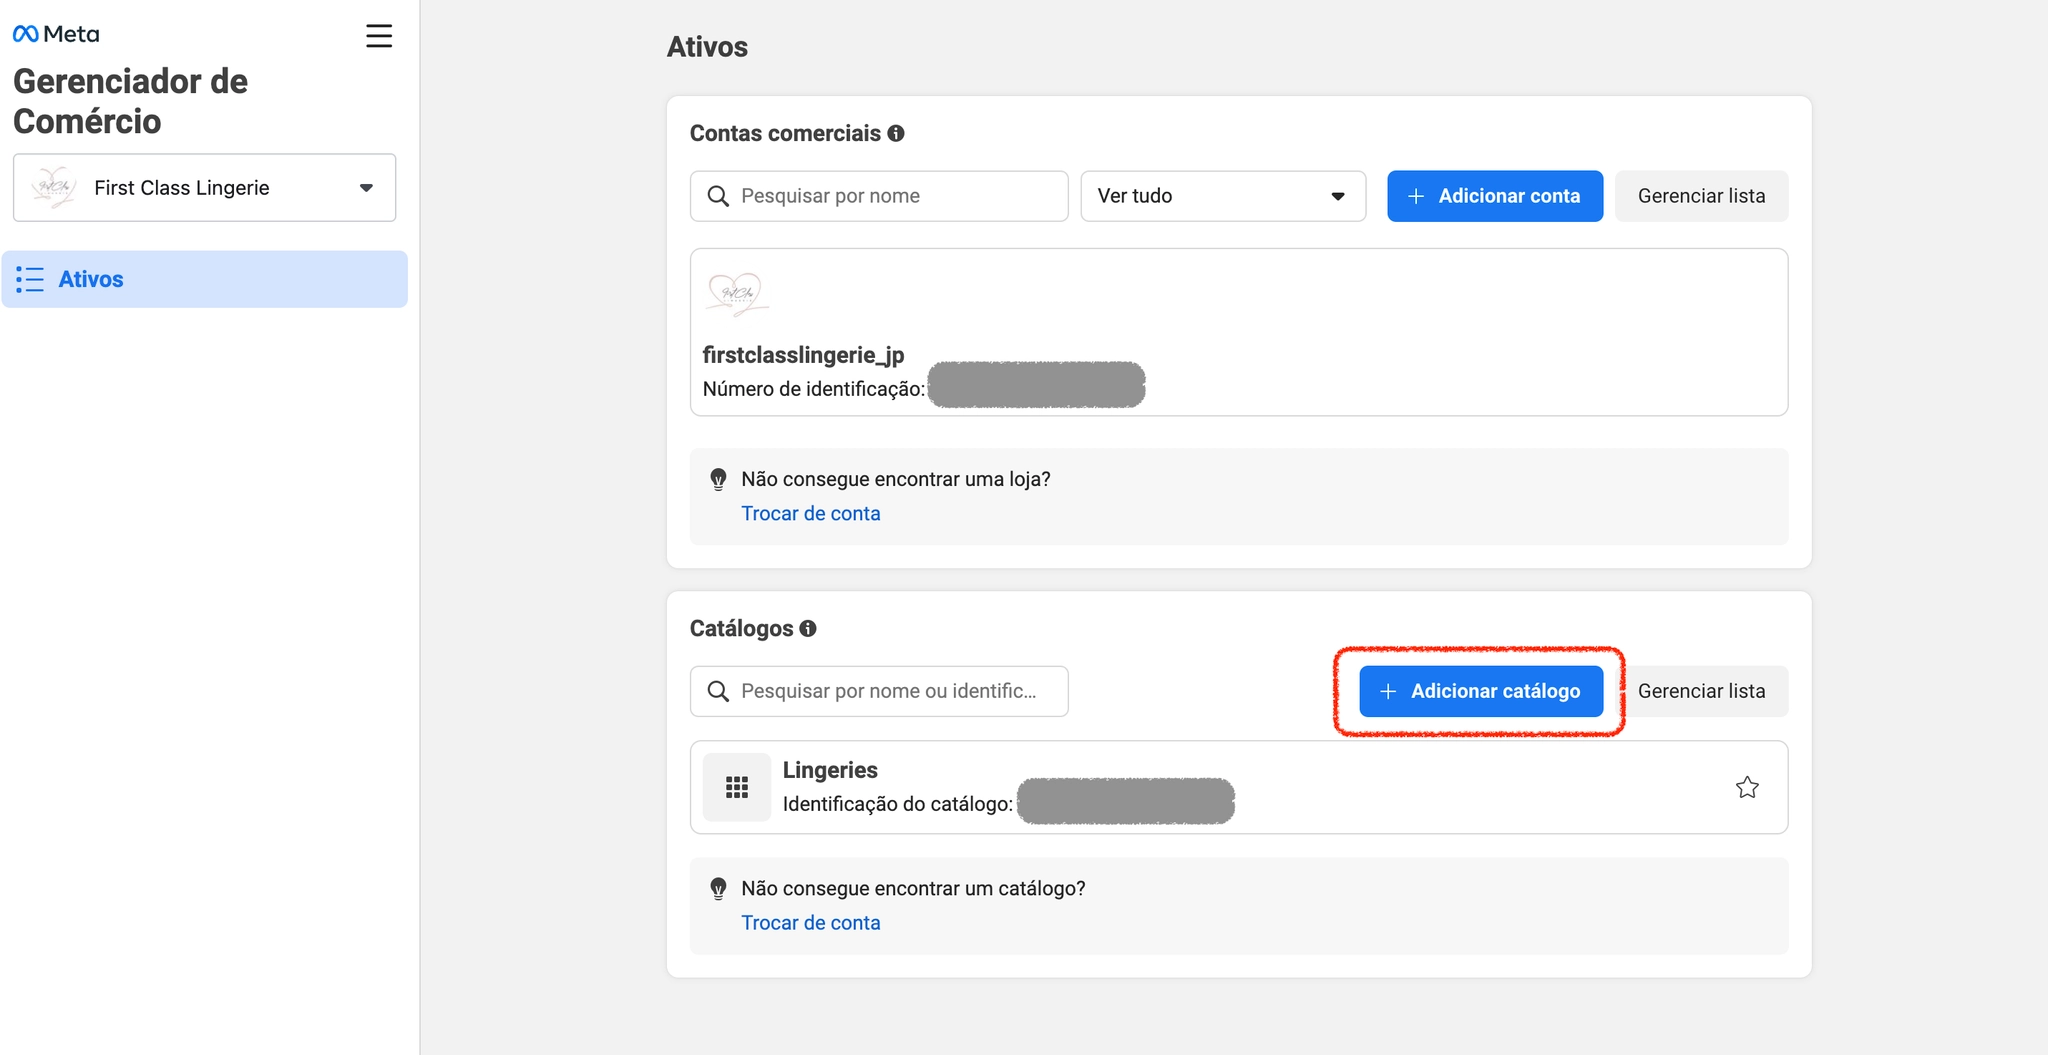Focus the catalog search by name or ID field
The height and width of the screenshot is (1055, 2048).
pos(879,691)
